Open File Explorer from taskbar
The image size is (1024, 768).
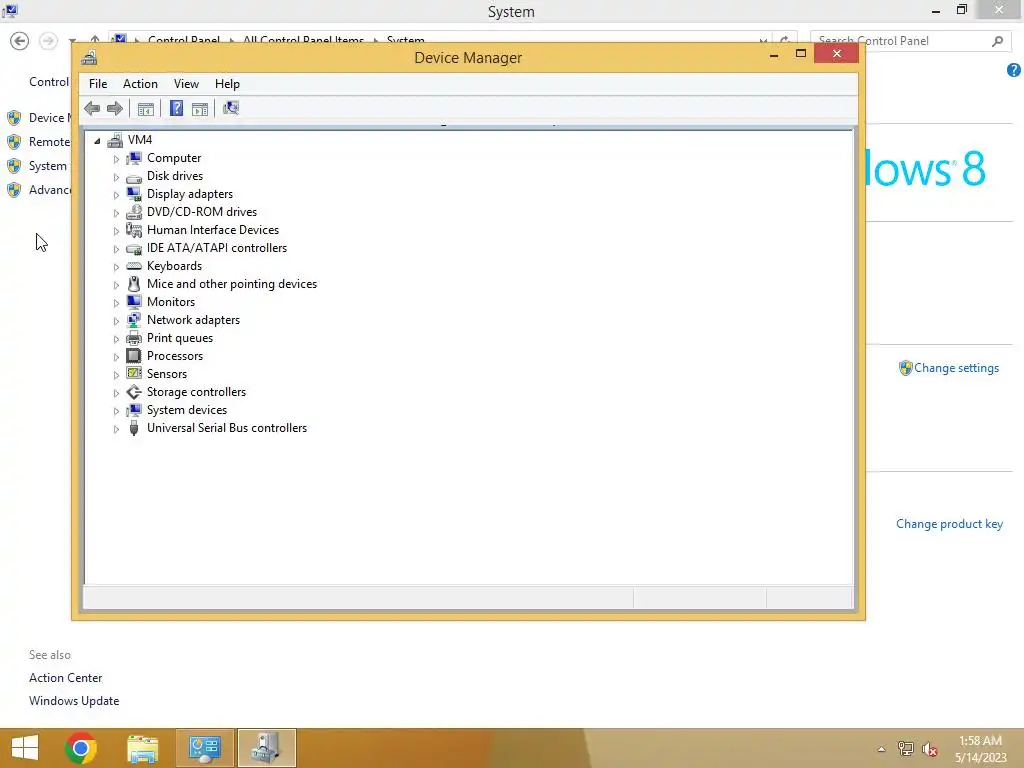(x=142, y=748)
